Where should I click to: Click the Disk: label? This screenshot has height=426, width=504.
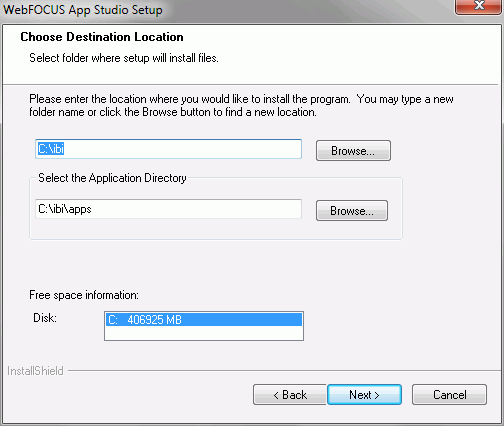click(45, 318)
